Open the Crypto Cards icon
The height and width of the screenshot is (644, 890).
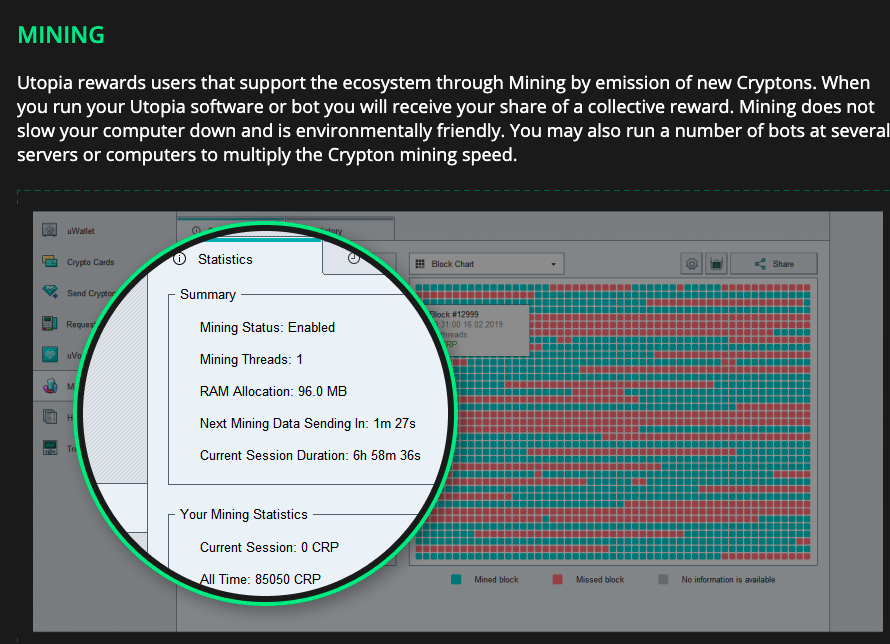pos(49,262)
